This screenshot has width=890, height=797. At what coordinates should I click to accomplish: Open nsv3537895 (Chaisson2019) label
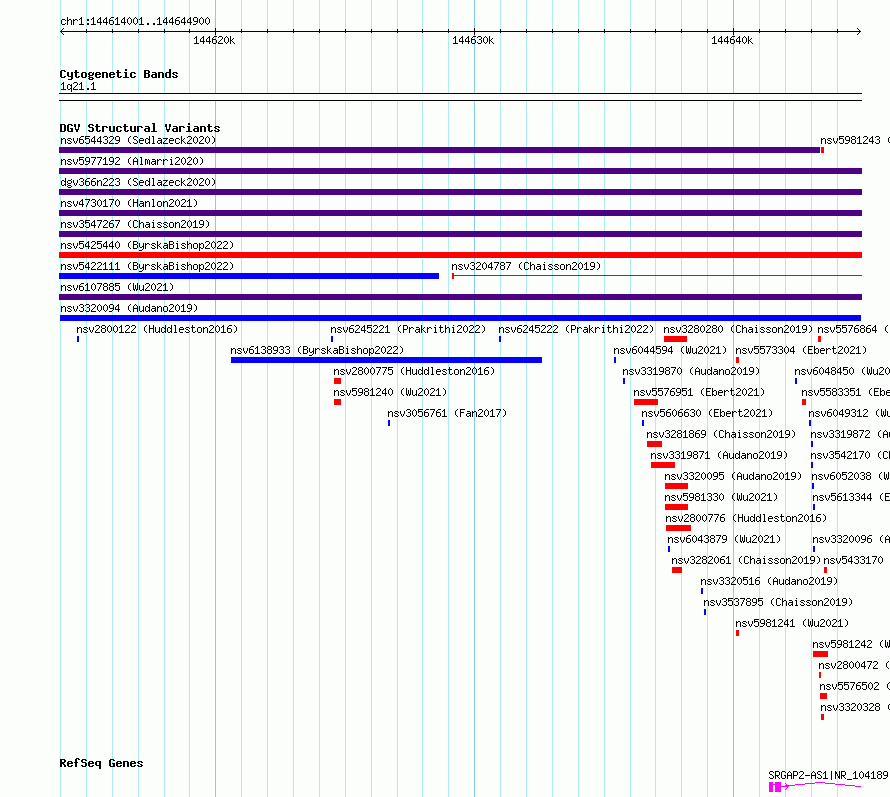[x=778, y=602]
